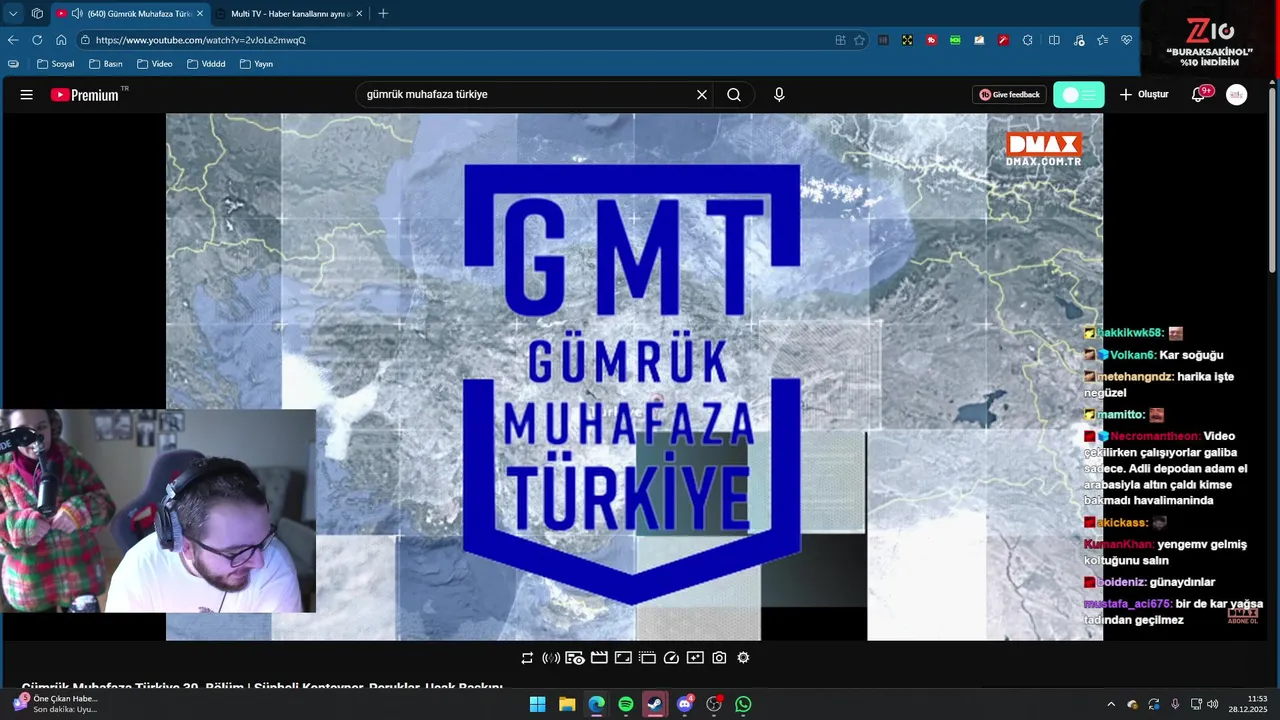Open the extensions puzzle icon
The height and width of the screenshot is (720, 1280).
pos(1027,40)
